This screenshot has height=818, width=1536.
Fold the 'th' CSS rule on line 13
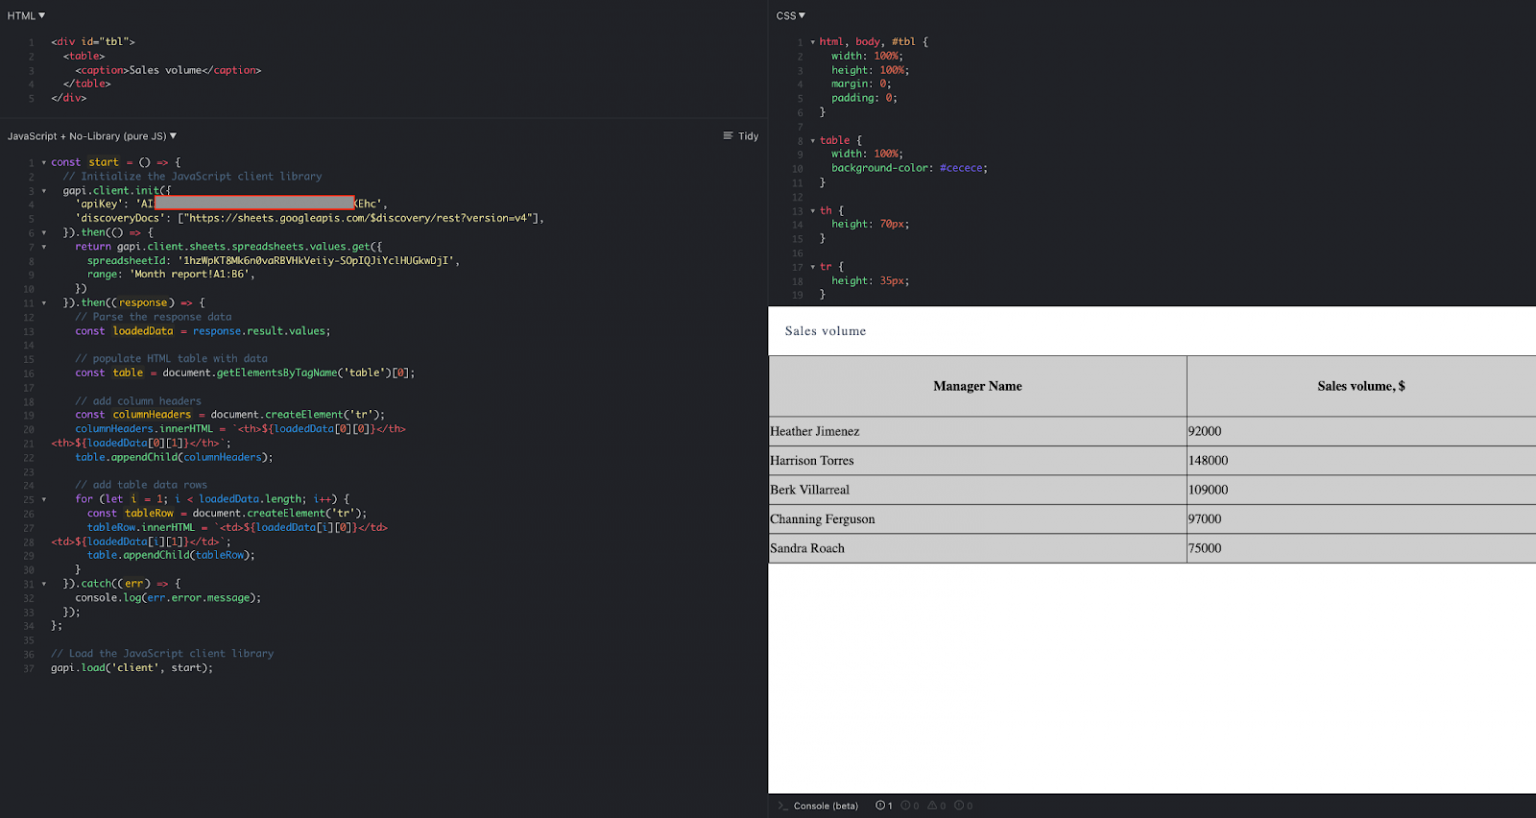pos(812,211)
